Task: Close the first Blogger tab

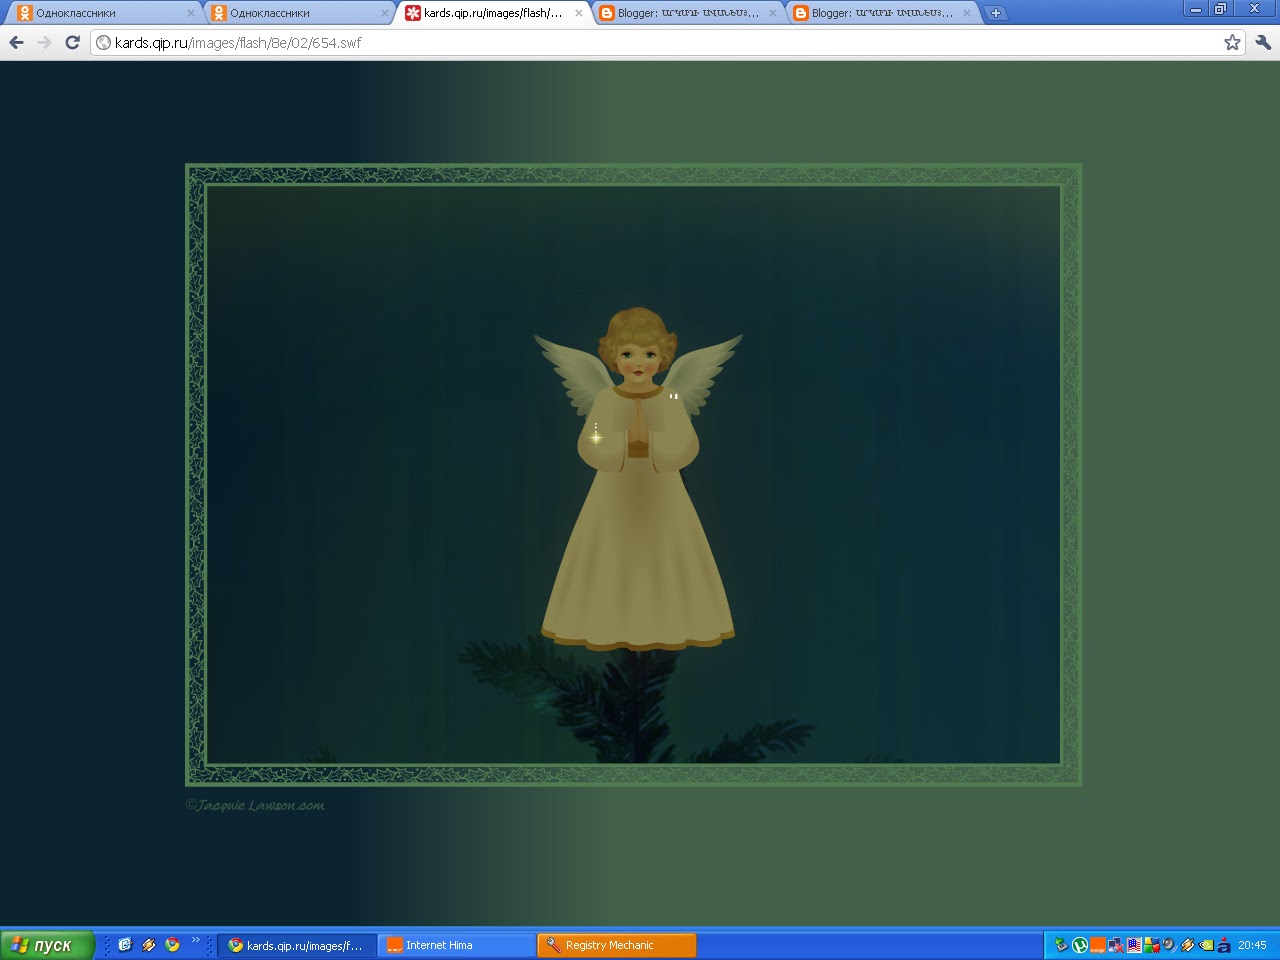Action: point(772,13)
